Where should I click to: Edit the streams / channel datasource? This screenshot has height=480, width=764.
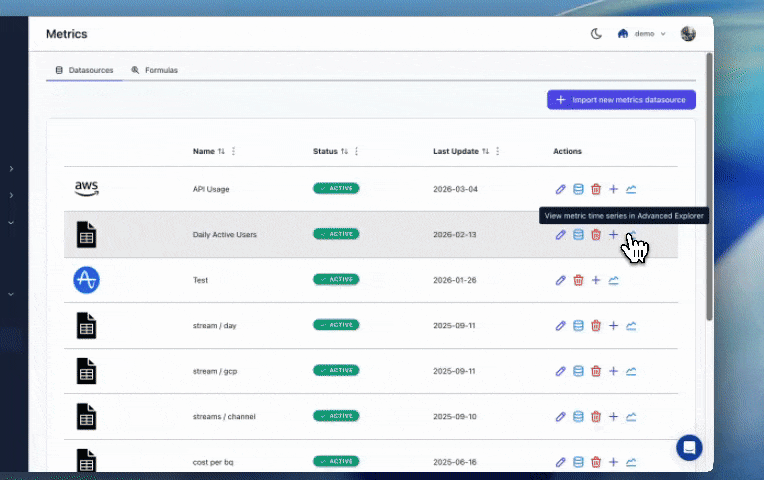tap(560, 417)
